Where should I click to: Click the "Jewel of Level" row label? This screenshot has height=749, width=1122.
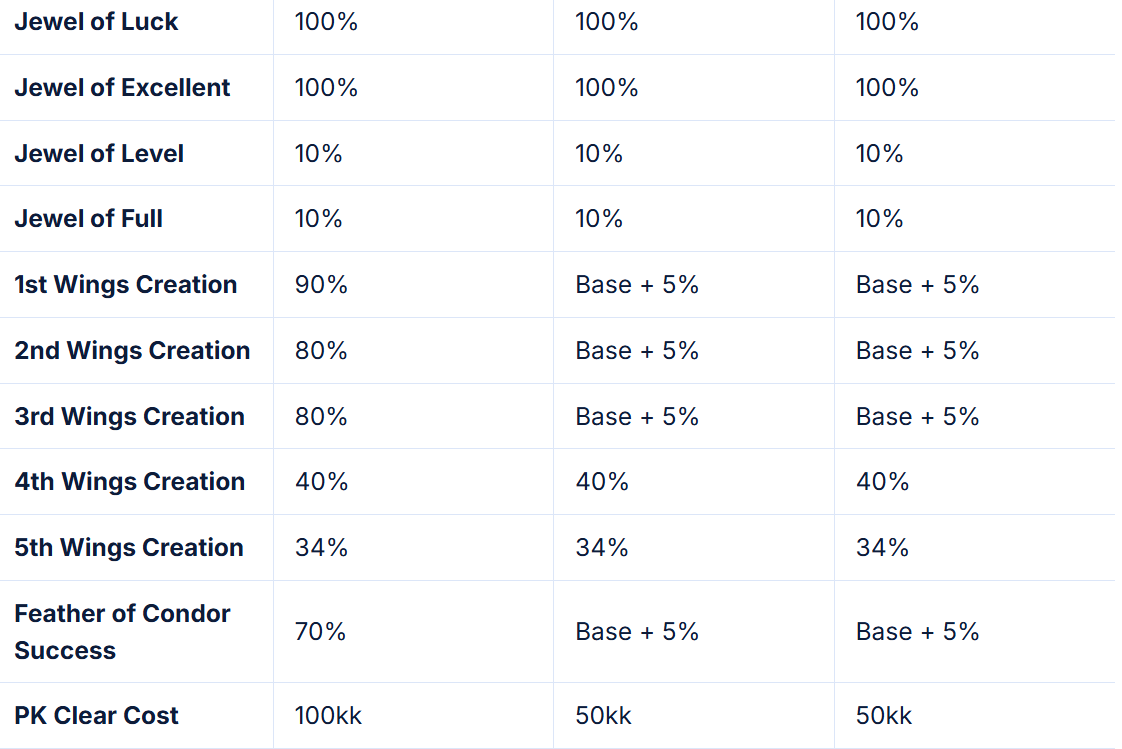coord(99,154)
